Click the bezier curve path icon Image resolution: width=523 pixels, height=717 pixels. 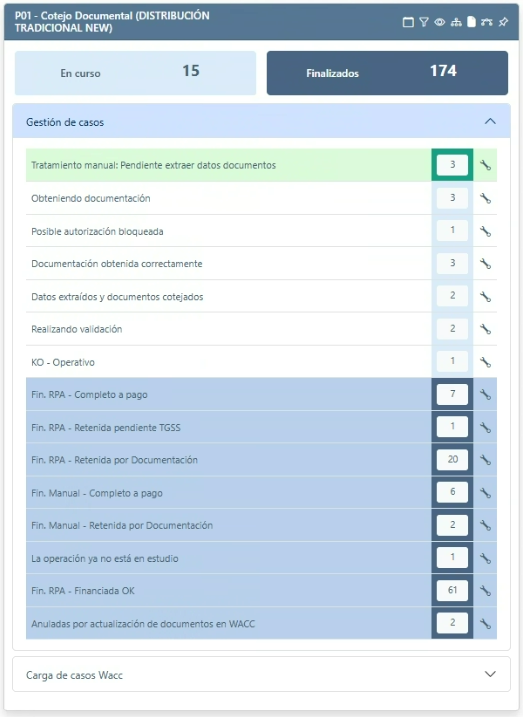pos(487,22)
